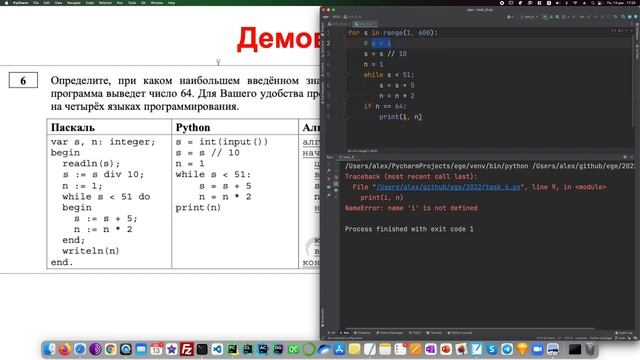Open Finder from the Dock

click(49, 349)
